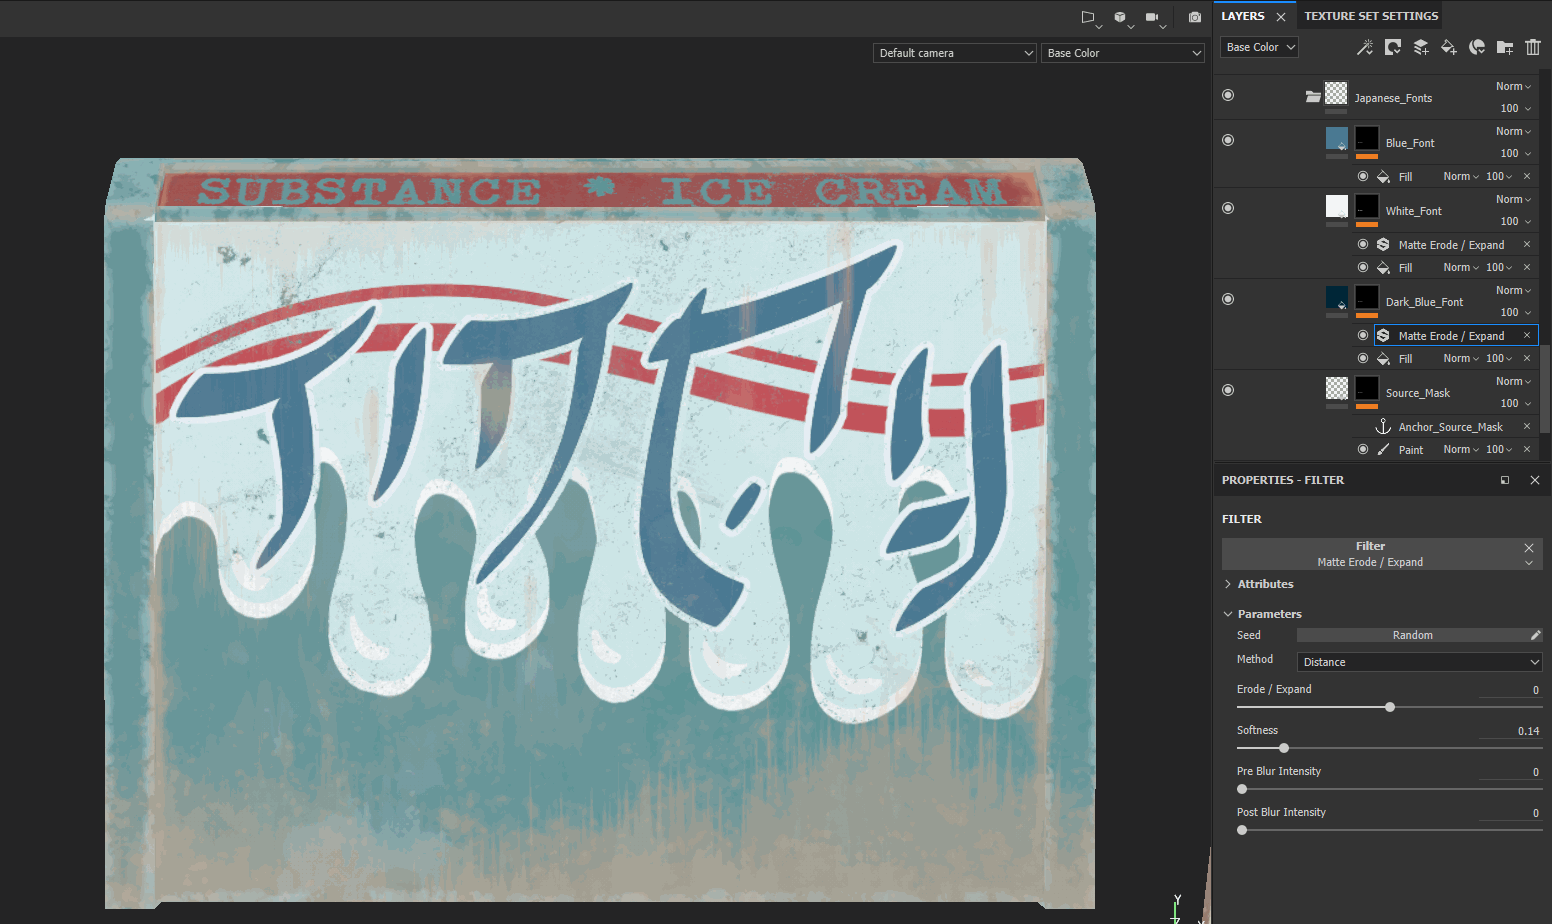
Task: Click the fill bucket icon under Blue_Font
Action: tap(1383, 177)
